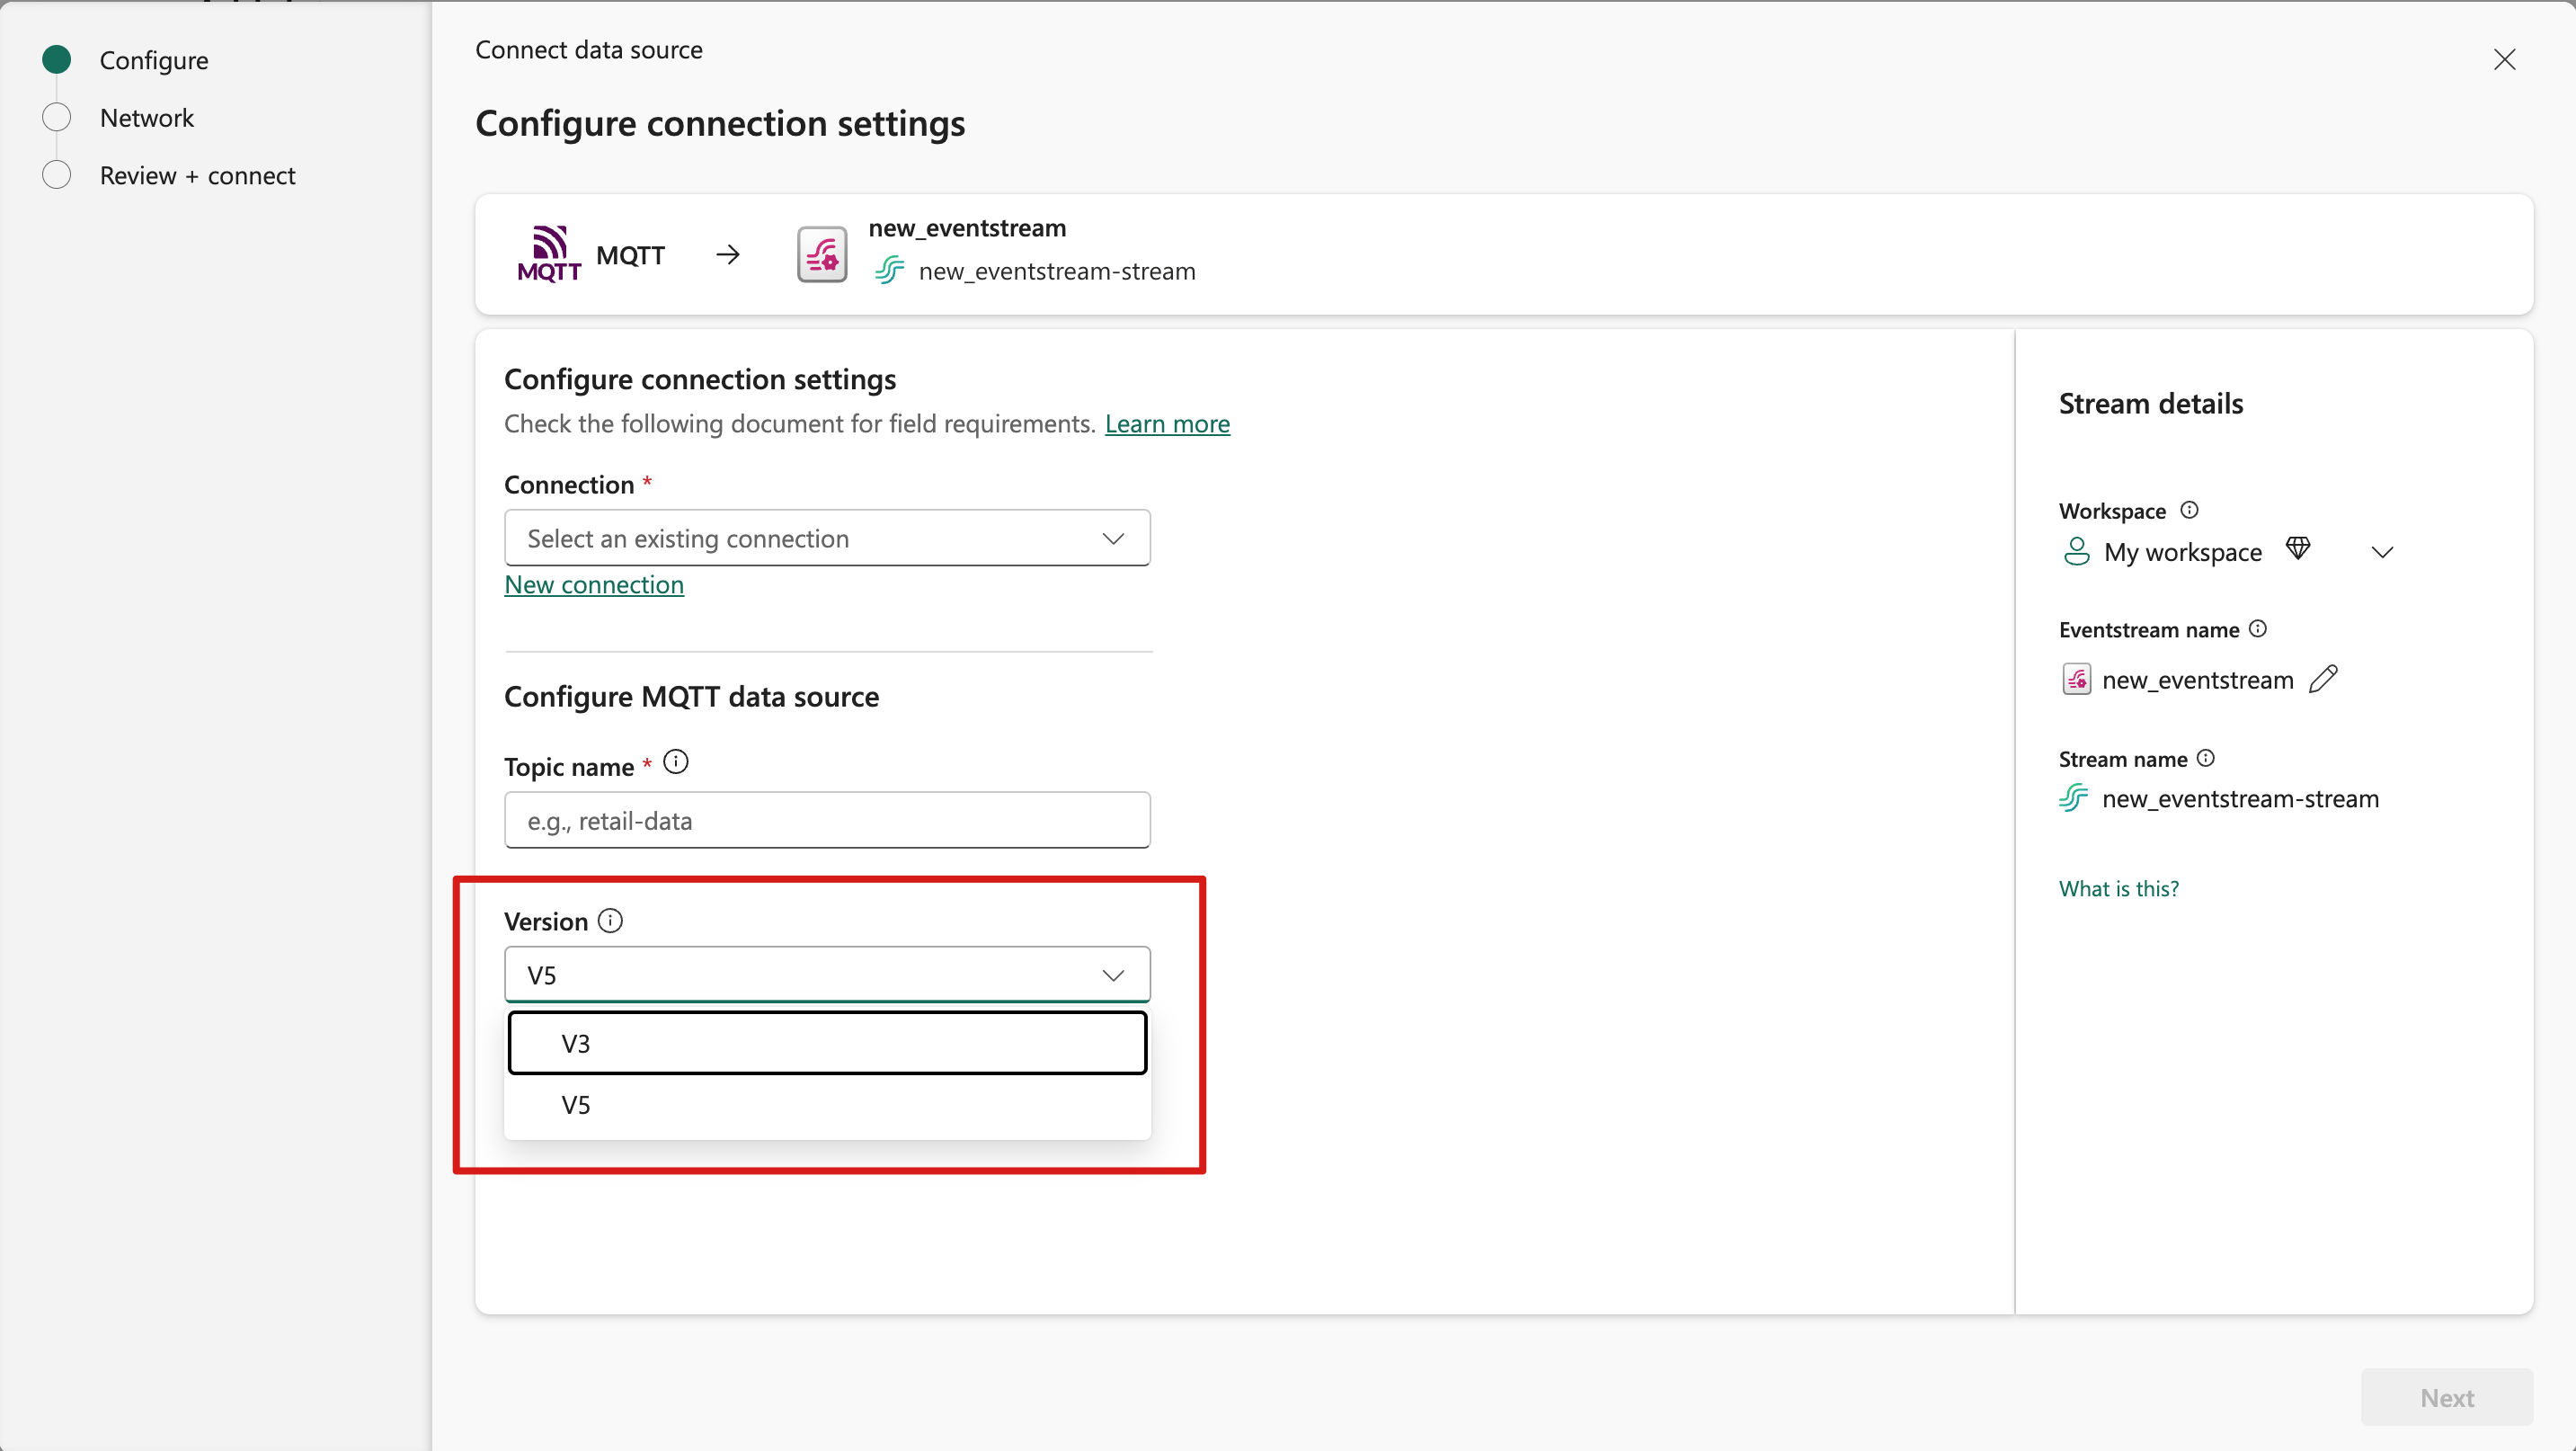Choose V3 from the version list
Viewport: 2576px width, 1451px height.
point(826,1043)
